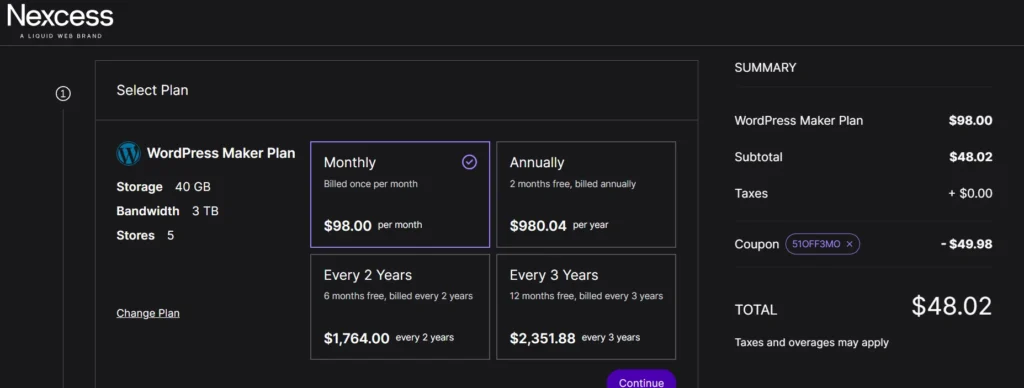Click the A Liquid Web Brand tagline

coord(61,36)
